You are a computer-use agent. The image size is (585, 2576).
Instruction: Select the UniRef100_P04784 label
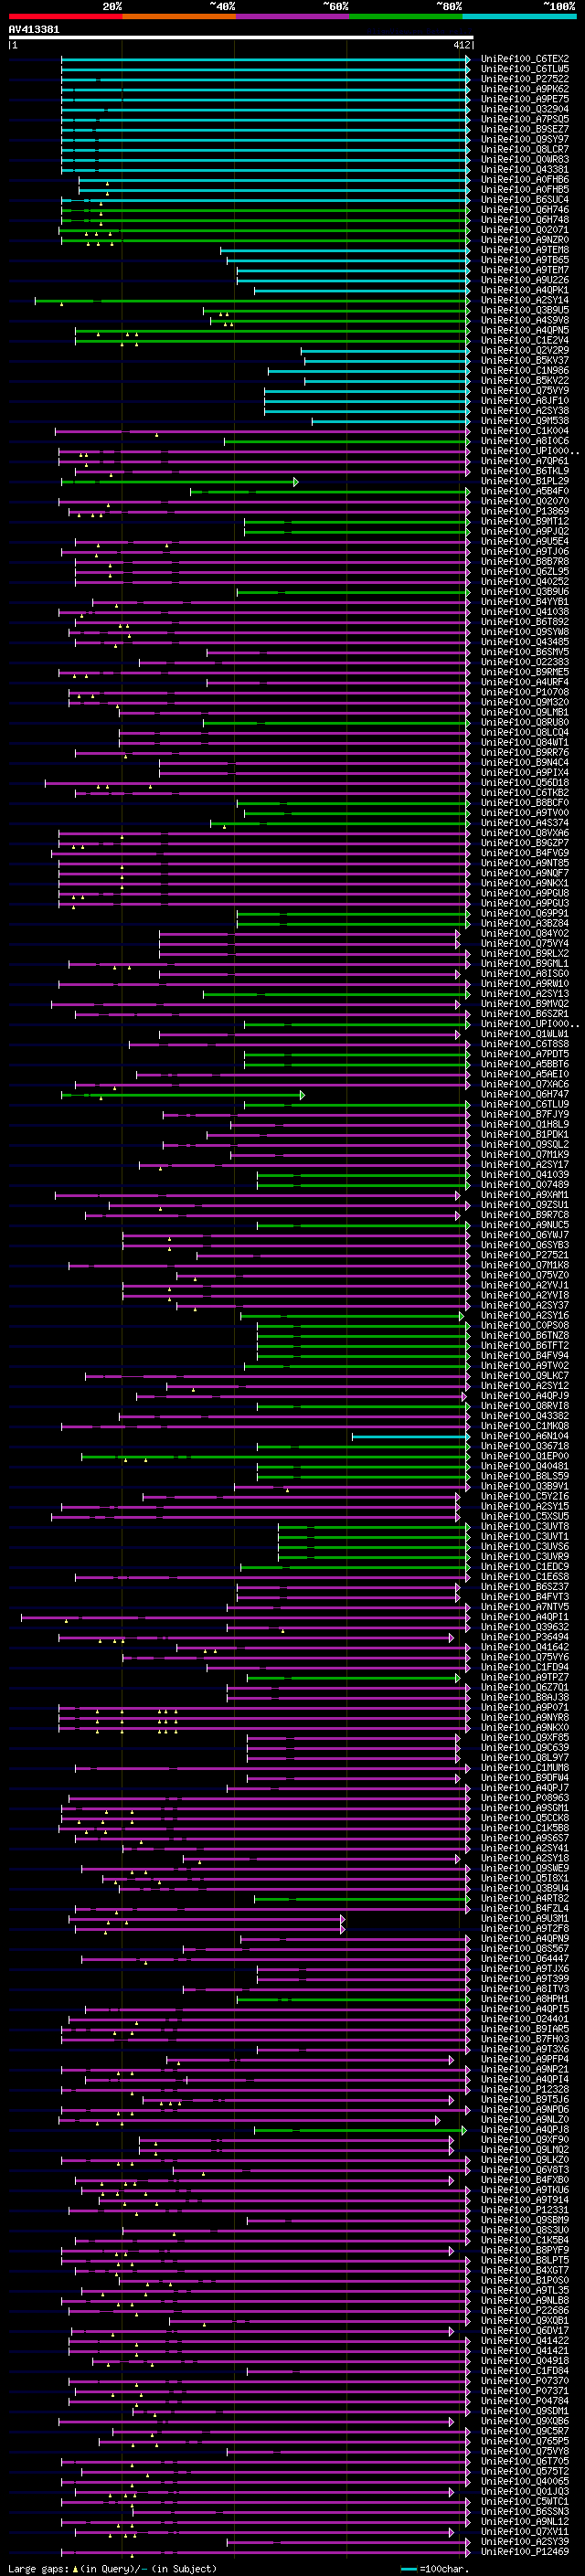point(524,2400)
